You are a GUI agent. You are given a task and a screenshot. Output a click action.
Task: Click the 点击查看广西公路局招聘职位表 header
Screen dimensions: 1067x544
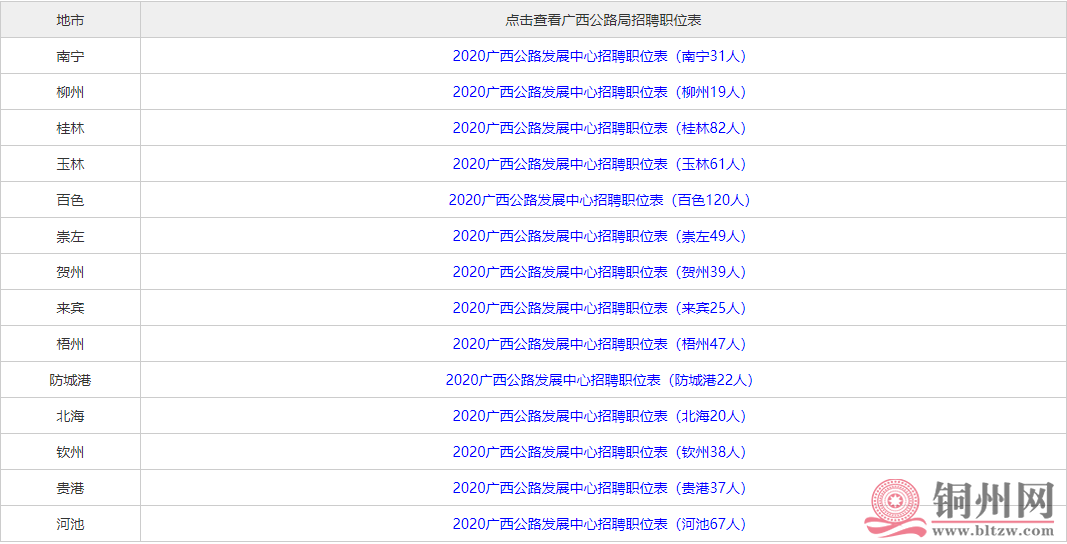point(603,20)
